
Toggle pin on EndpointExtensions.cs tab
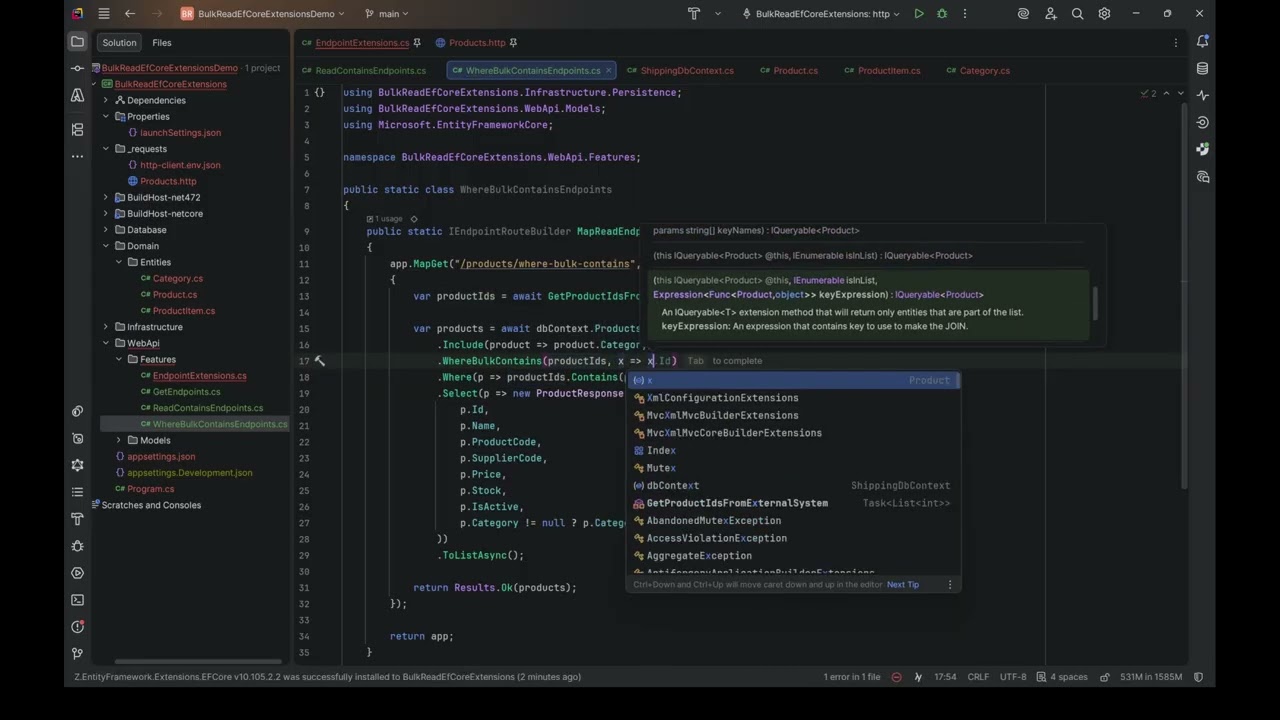[417, 43]
